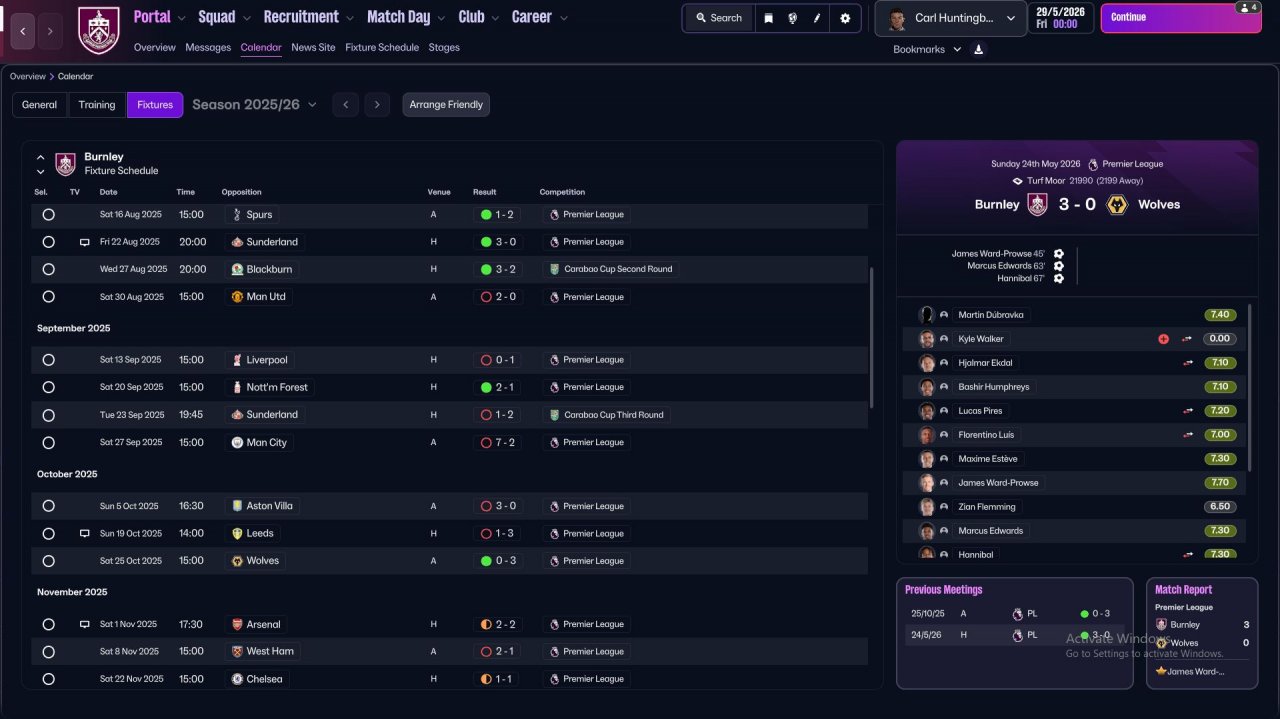Open the Season 2025/26 dropdown
Screen dimensions: 1280x719
click(x=254, y=104)
